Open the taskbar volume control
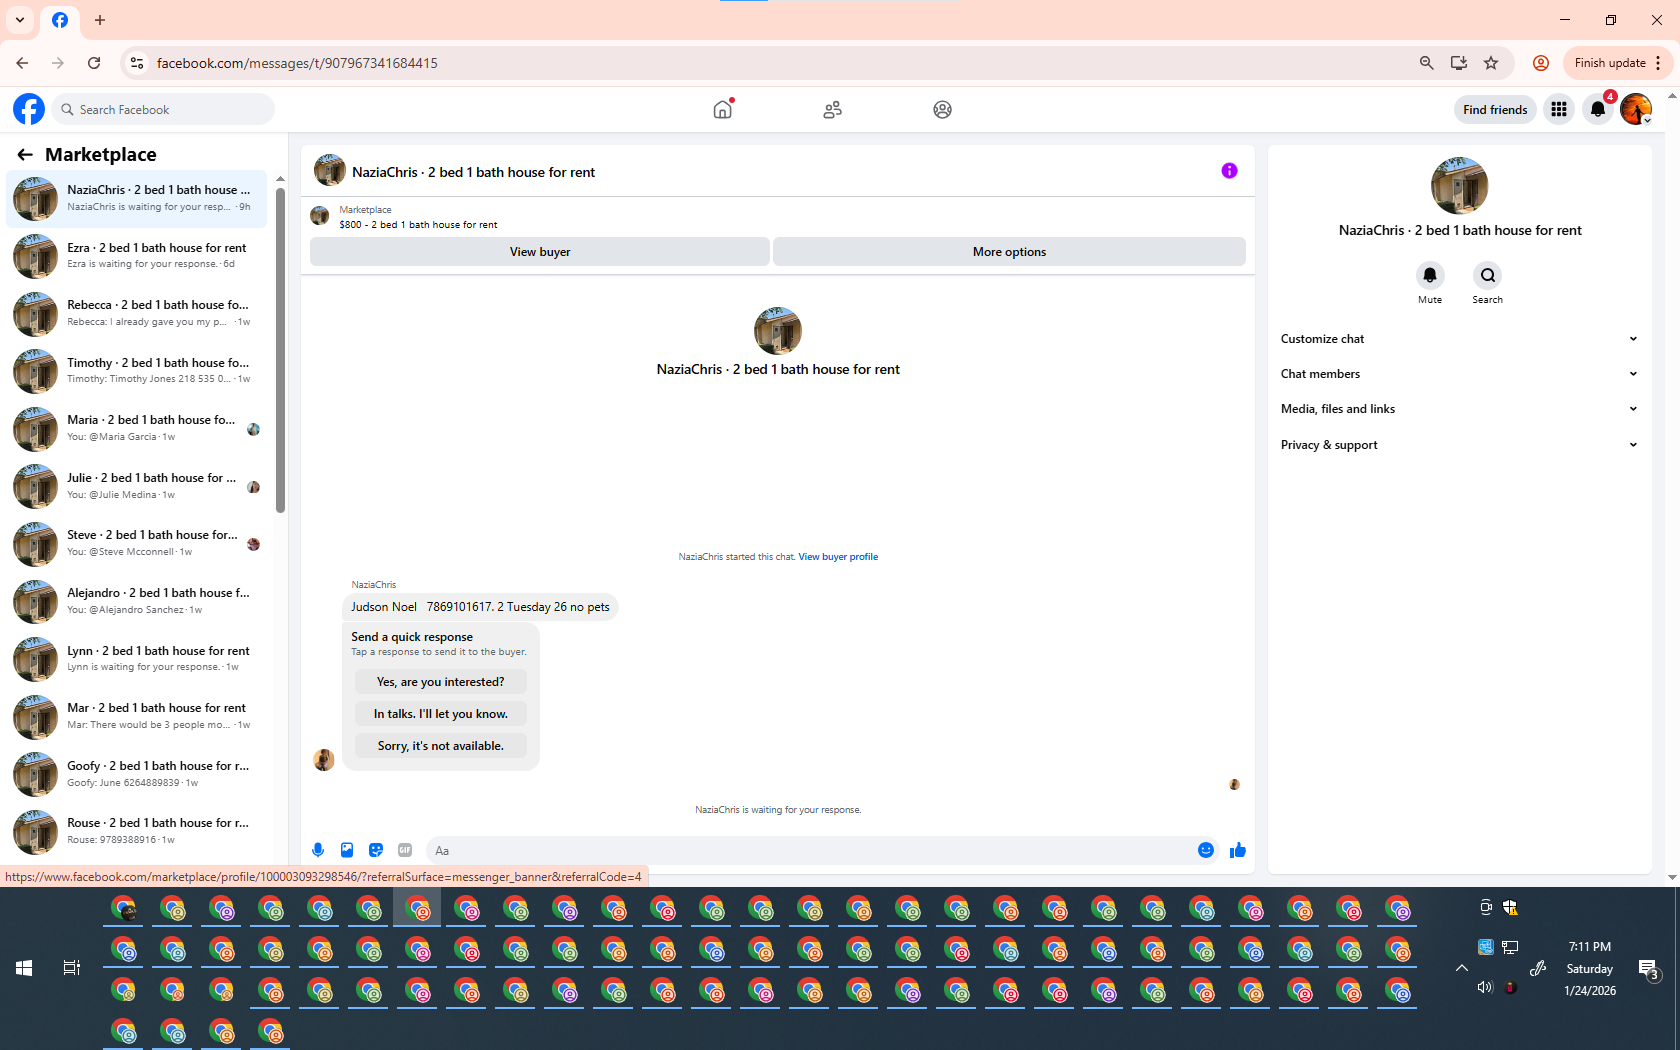 1485,987
